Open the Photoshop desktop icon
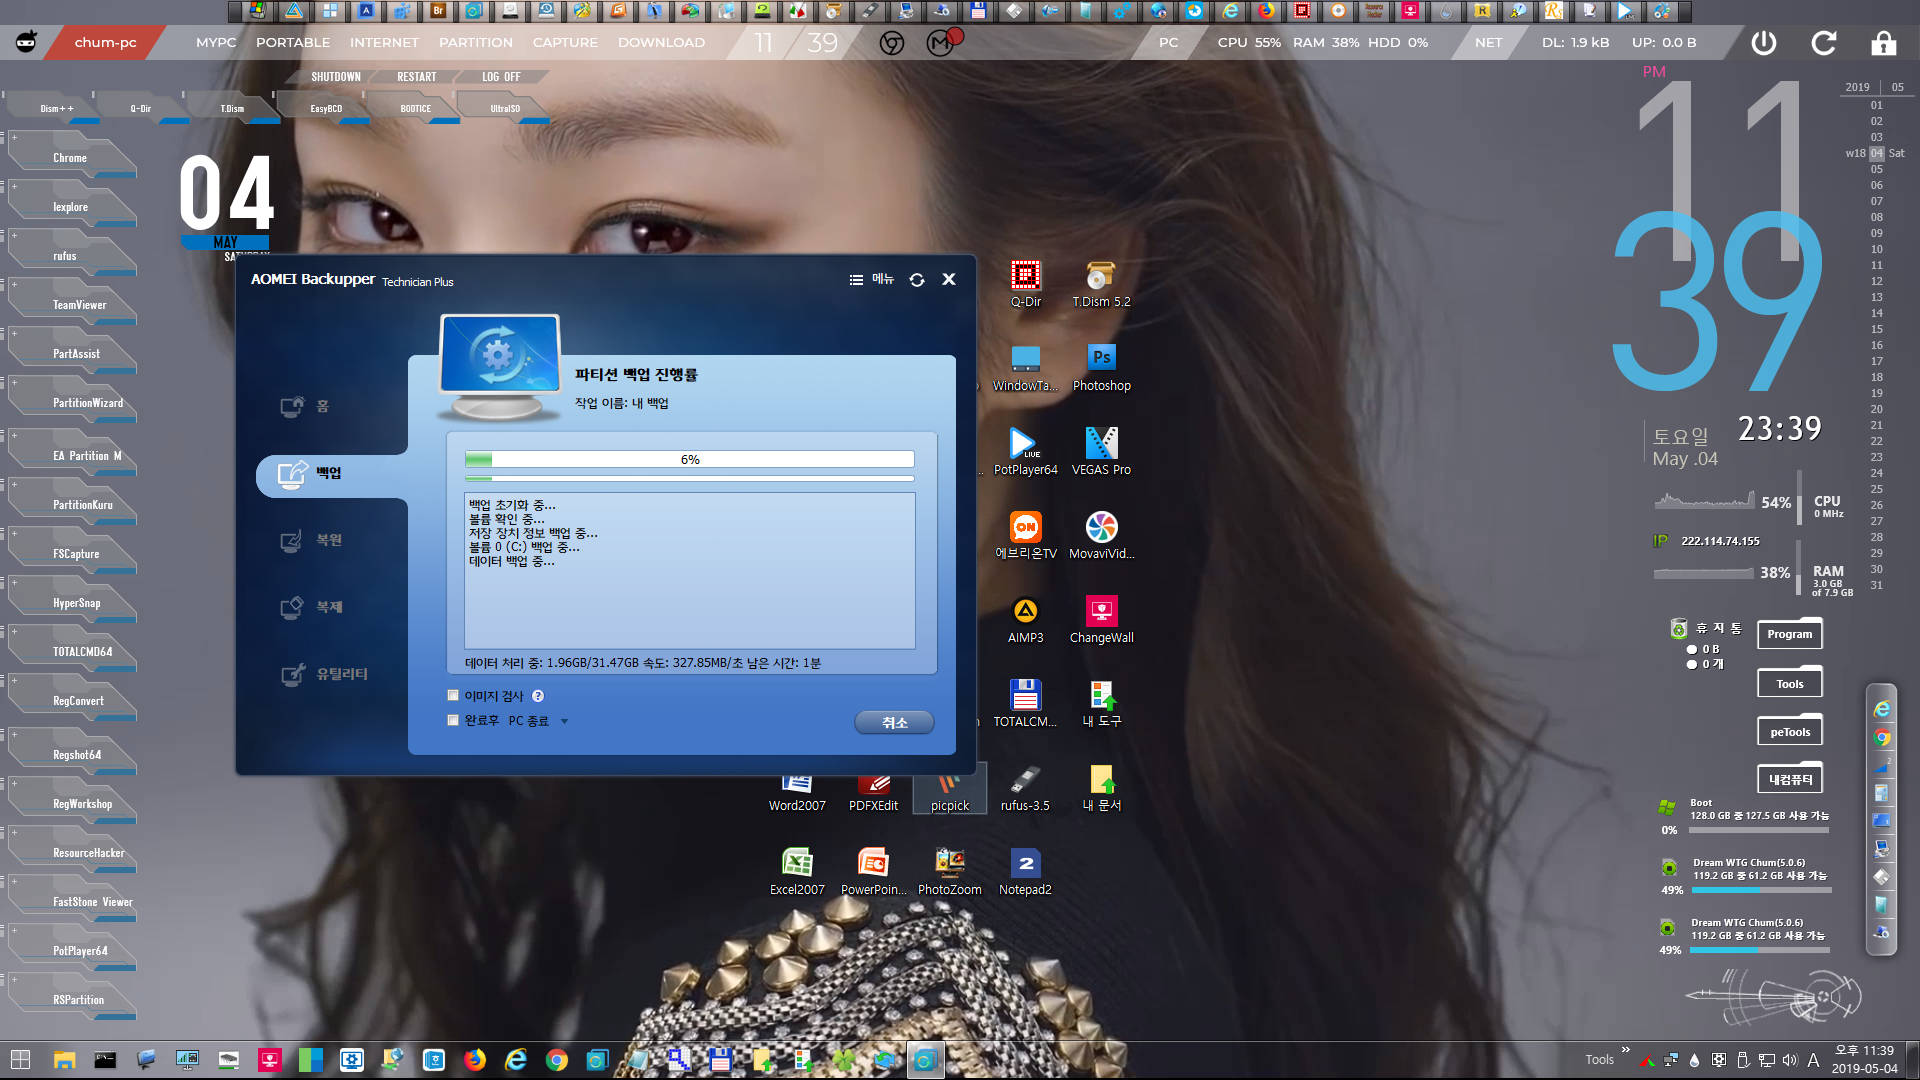1920x1080 pixels. (1101, 368)
